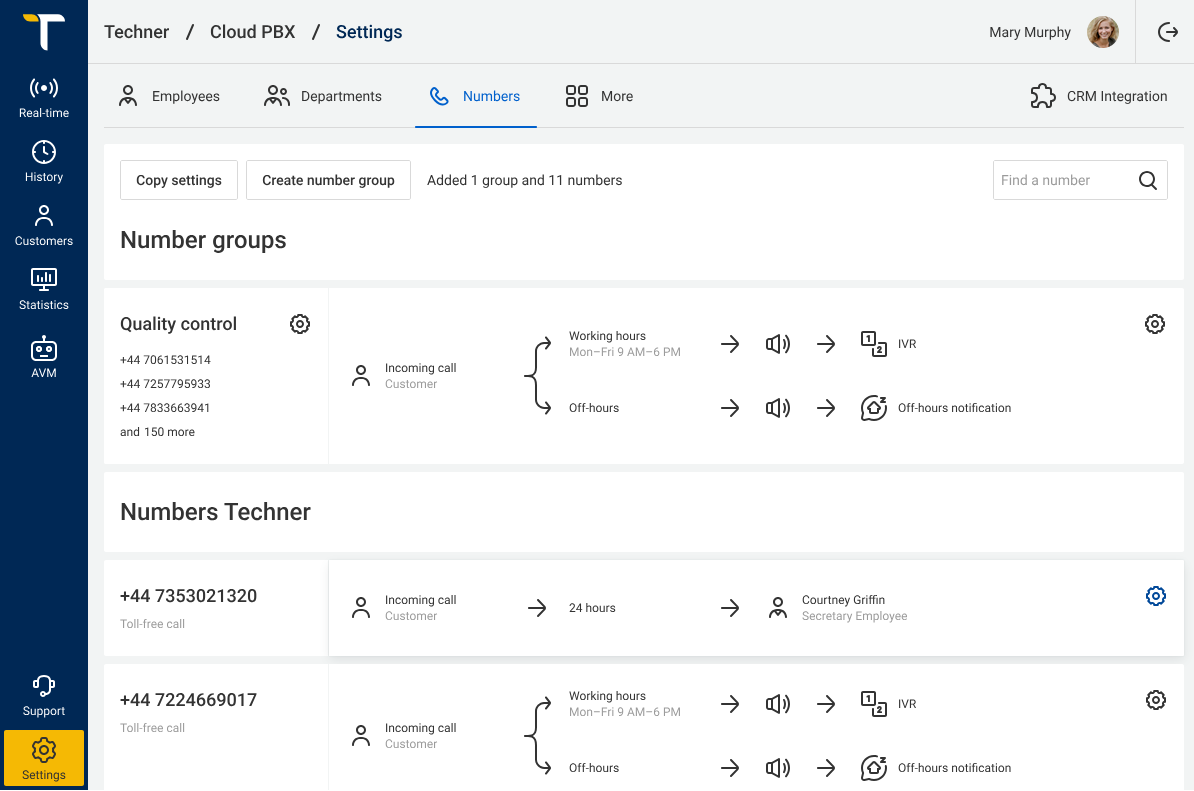Click Courtney Griffin employee icon
The width and height of the screenshot is (1194, 791).
777,608
